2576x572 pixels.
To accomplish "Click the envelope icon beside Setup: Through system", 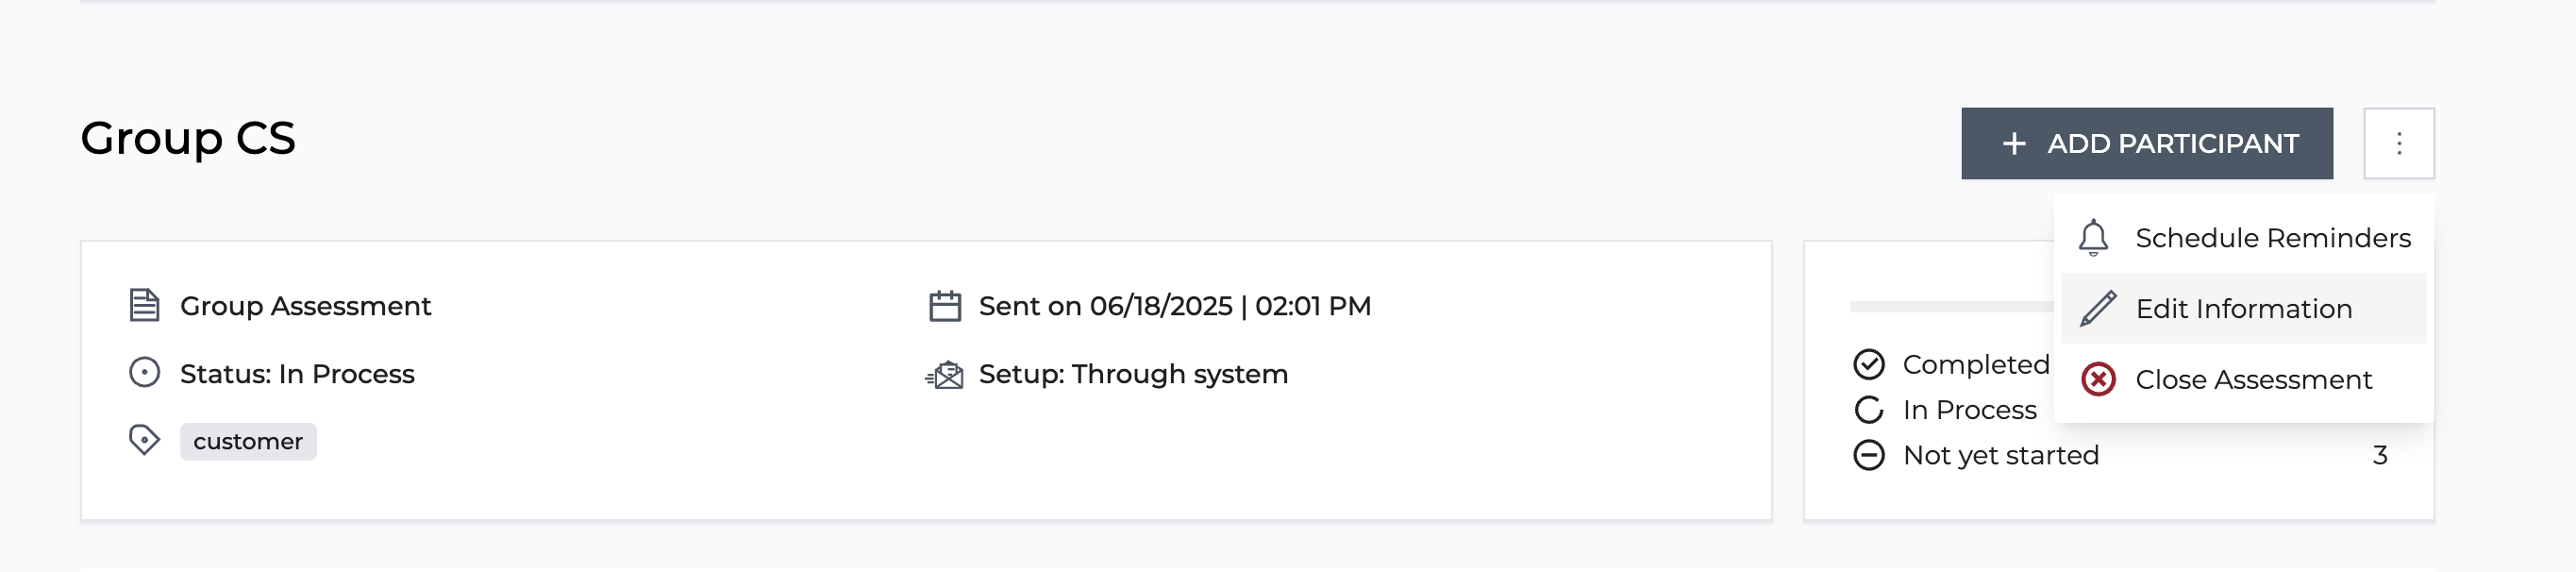I will [944, 375].
